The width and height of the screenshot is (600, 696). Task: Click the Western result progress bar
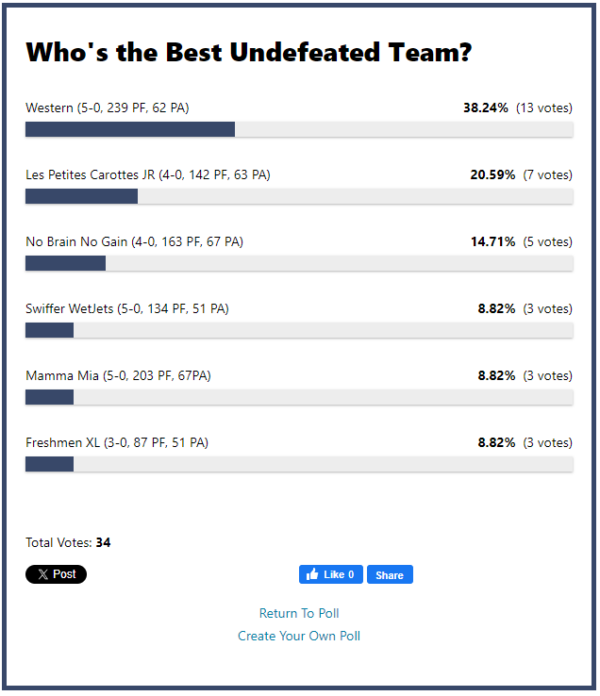click(299, 130)
